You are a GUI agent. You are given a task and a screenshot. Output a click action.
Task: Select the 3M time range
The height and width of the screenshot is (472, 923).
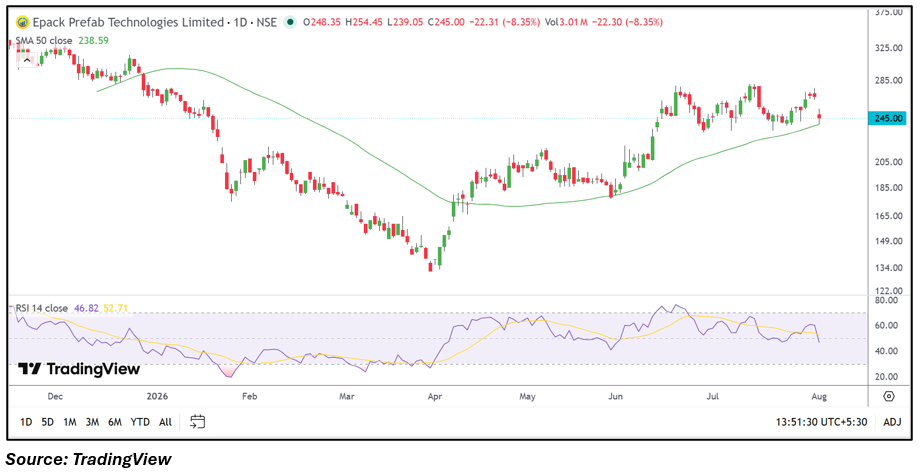92,422
